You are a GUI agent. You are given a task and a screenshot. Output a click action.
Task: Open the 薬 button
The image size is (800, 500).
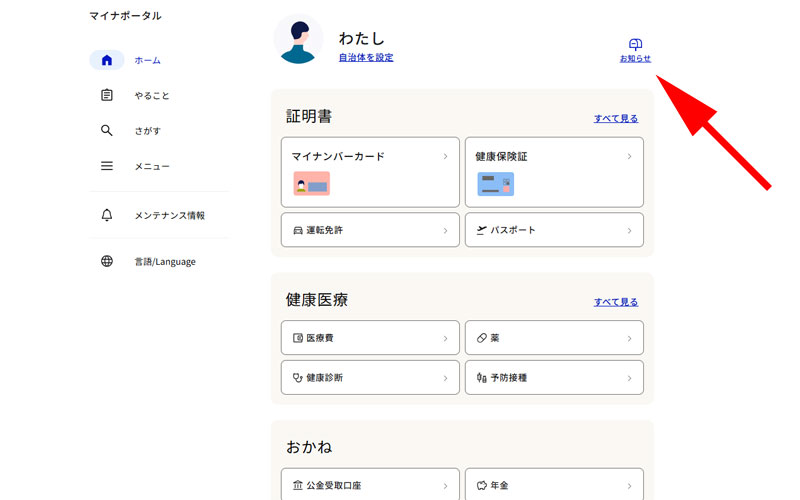click(554, 338)
